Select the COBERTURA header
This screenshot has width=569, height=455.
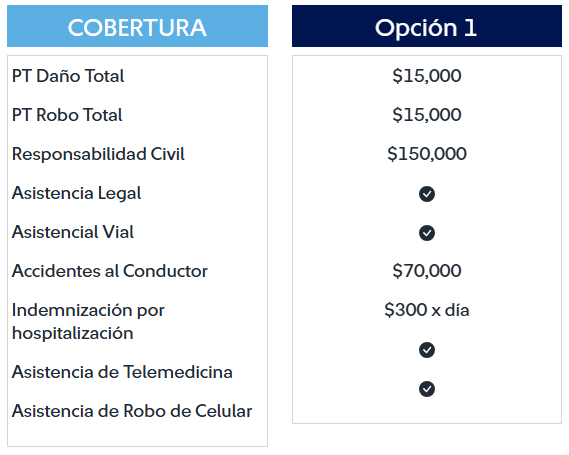138,26
